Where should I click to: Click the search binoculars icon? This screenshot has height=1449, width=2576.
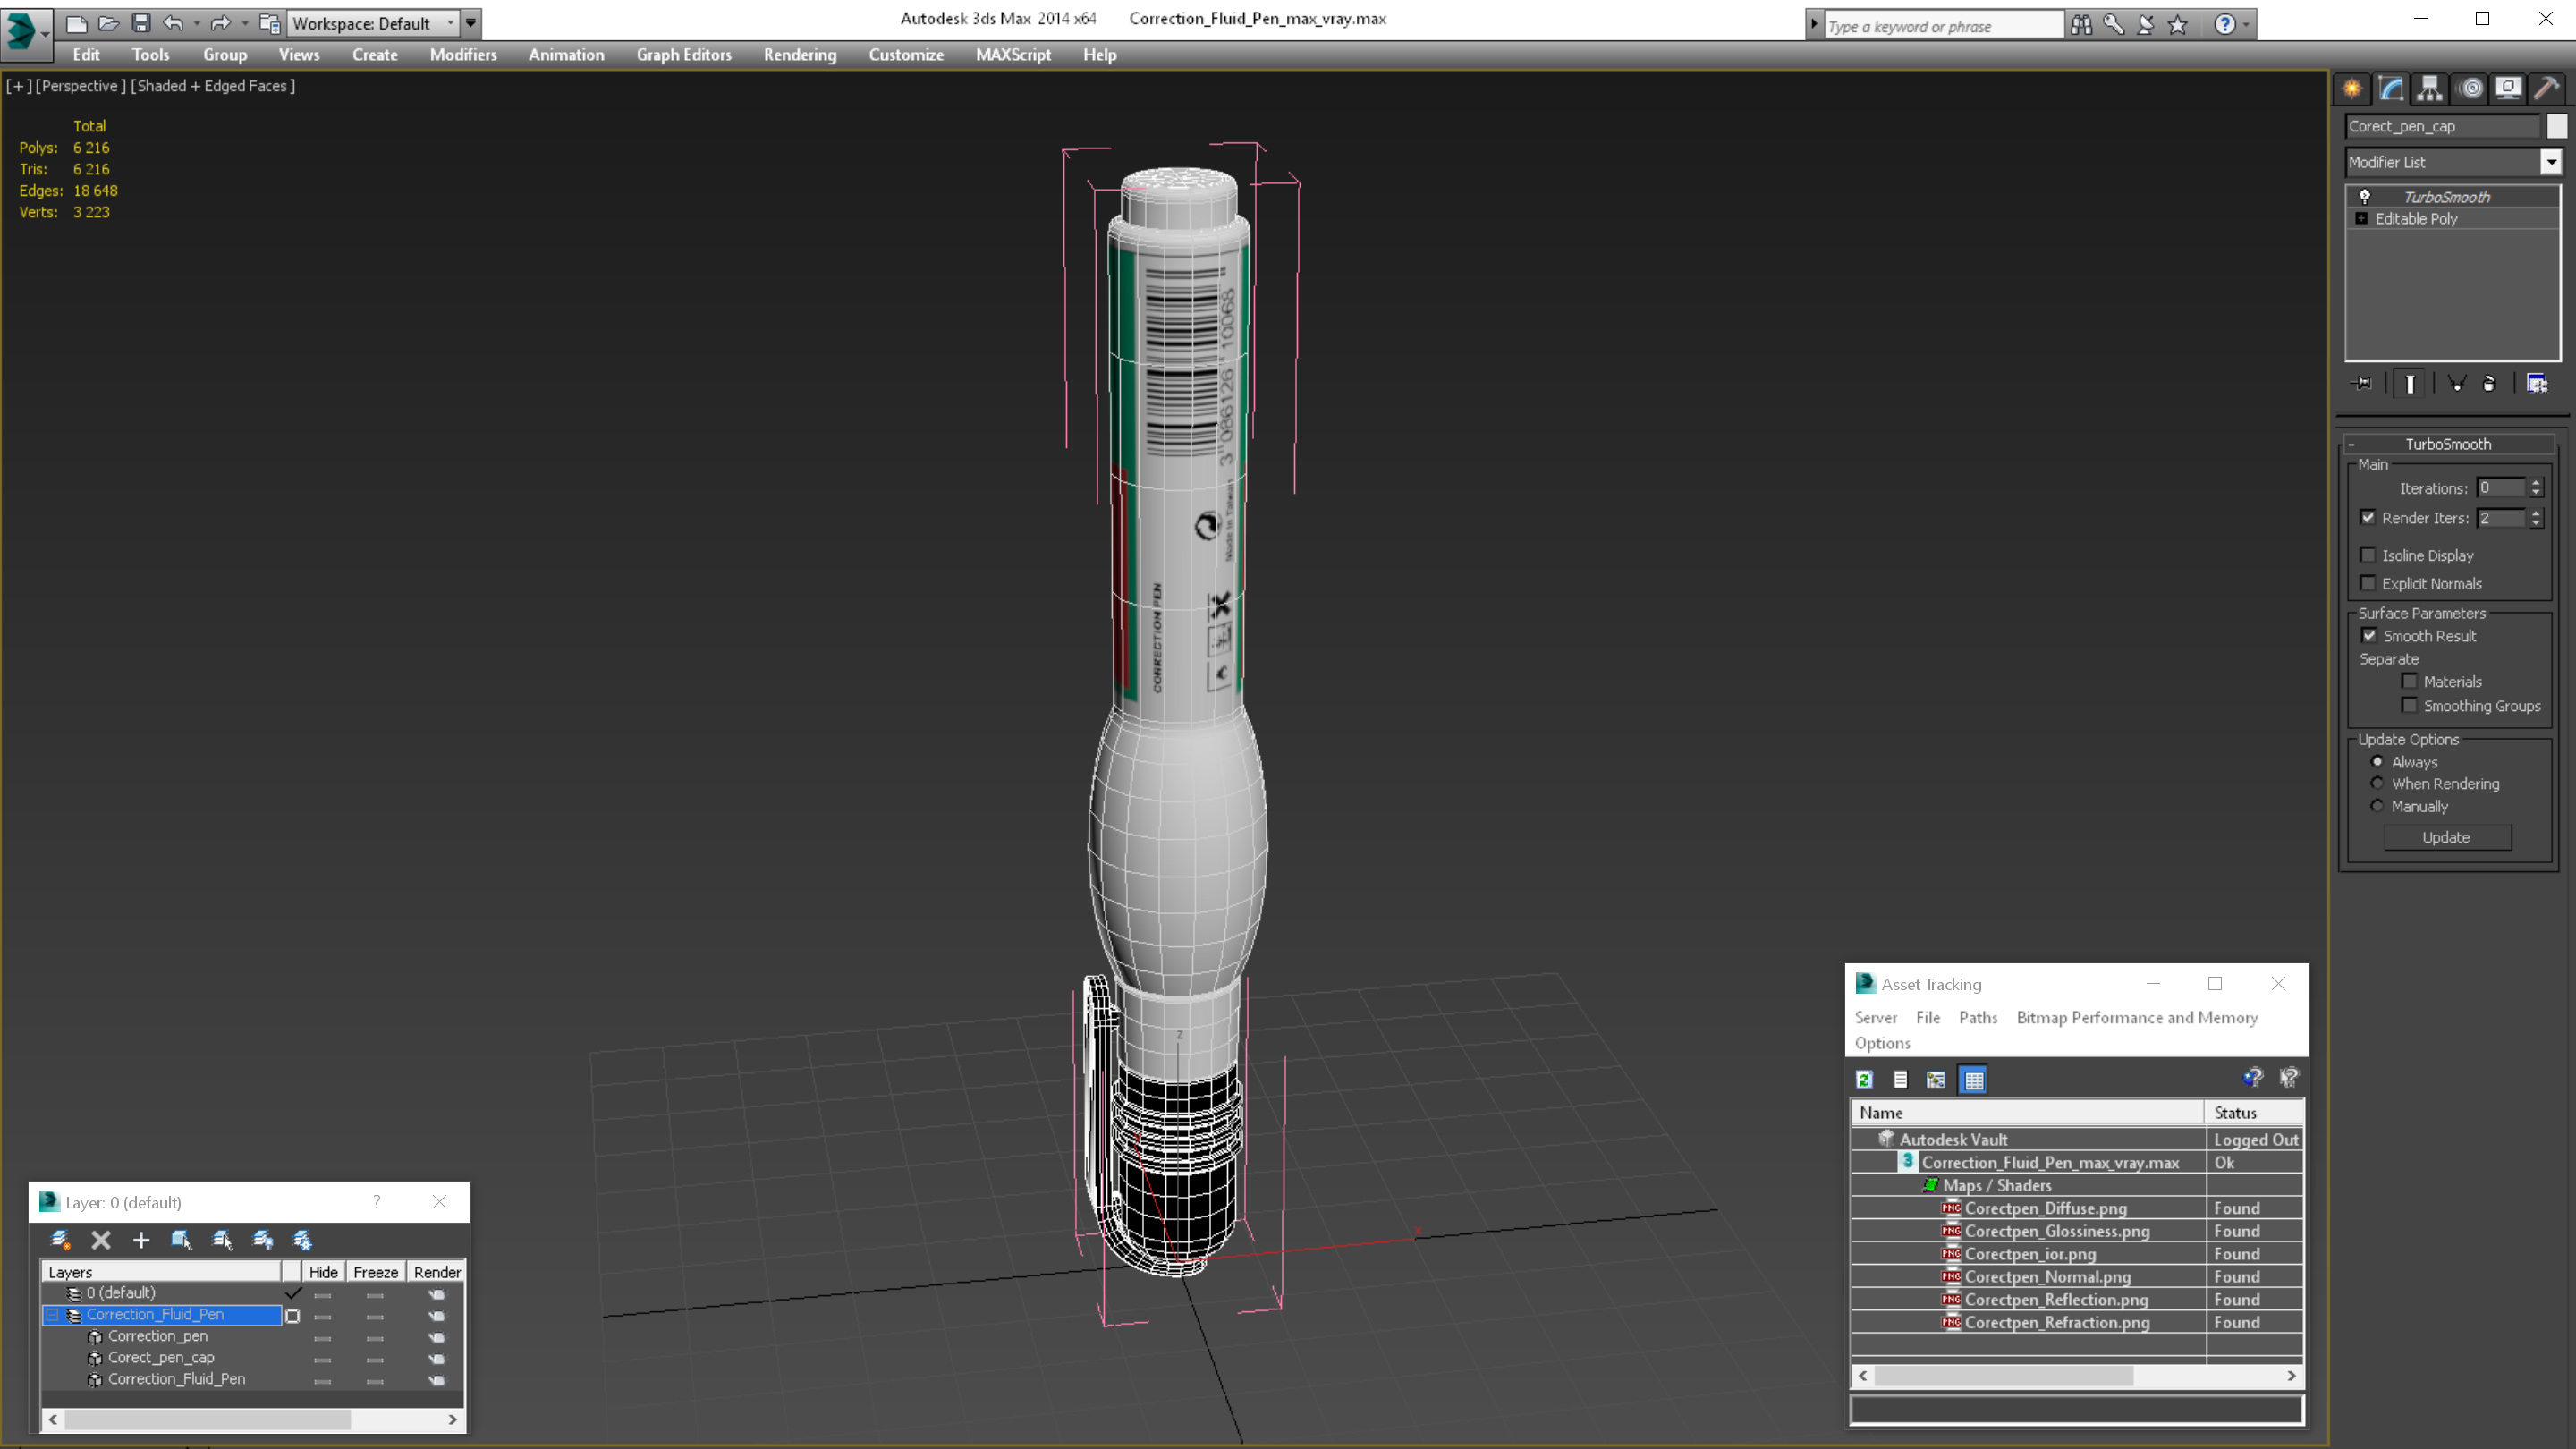(x=2081, y=25)
